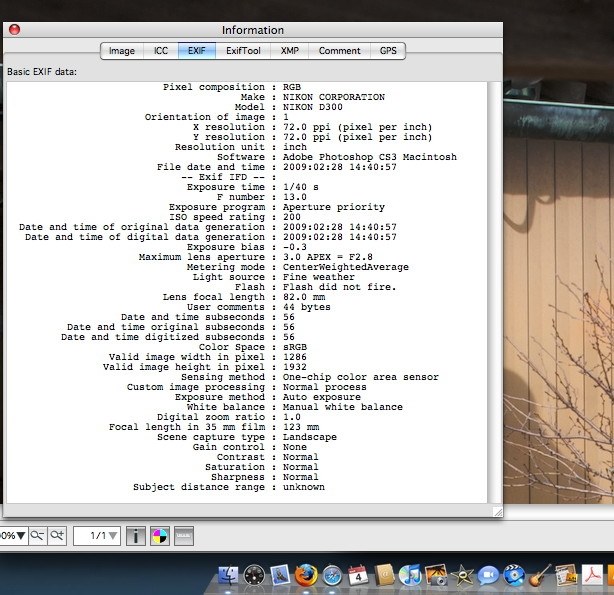Select the EXIF tab
This screenshot has width=614, height=595.
click(197, 51)
